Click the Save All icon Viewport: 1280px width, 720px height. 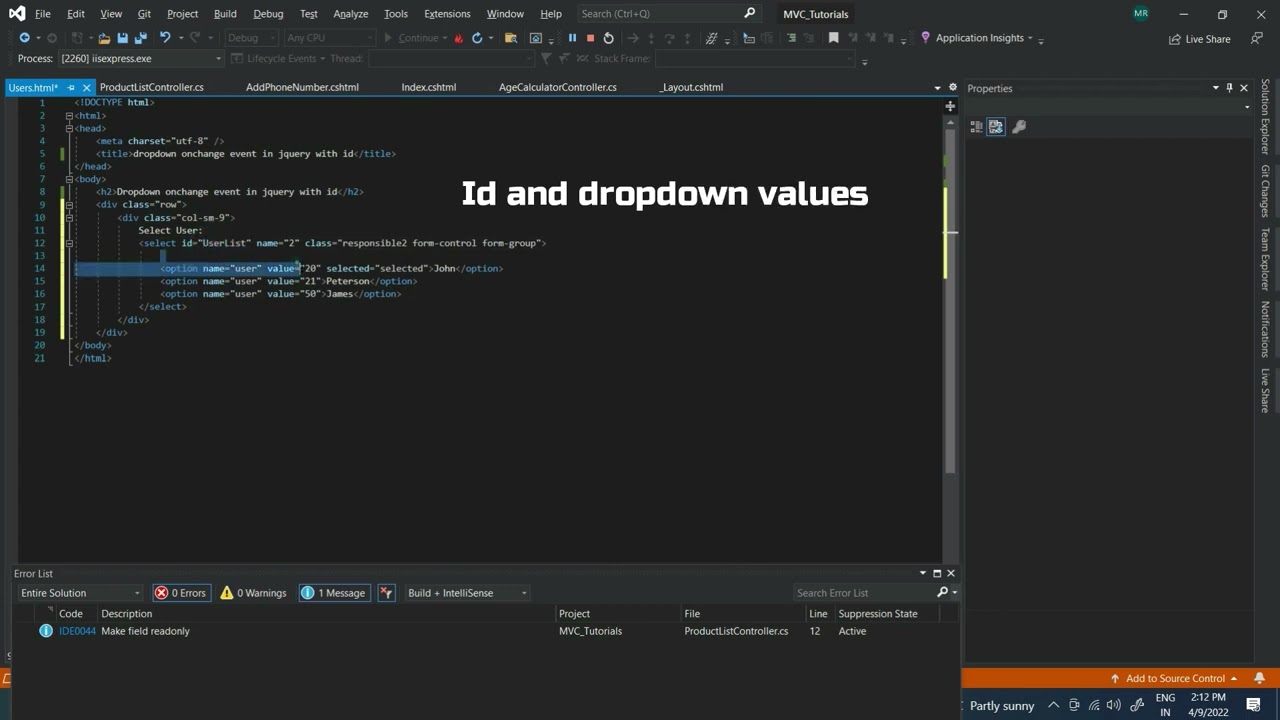pos(140,38)
